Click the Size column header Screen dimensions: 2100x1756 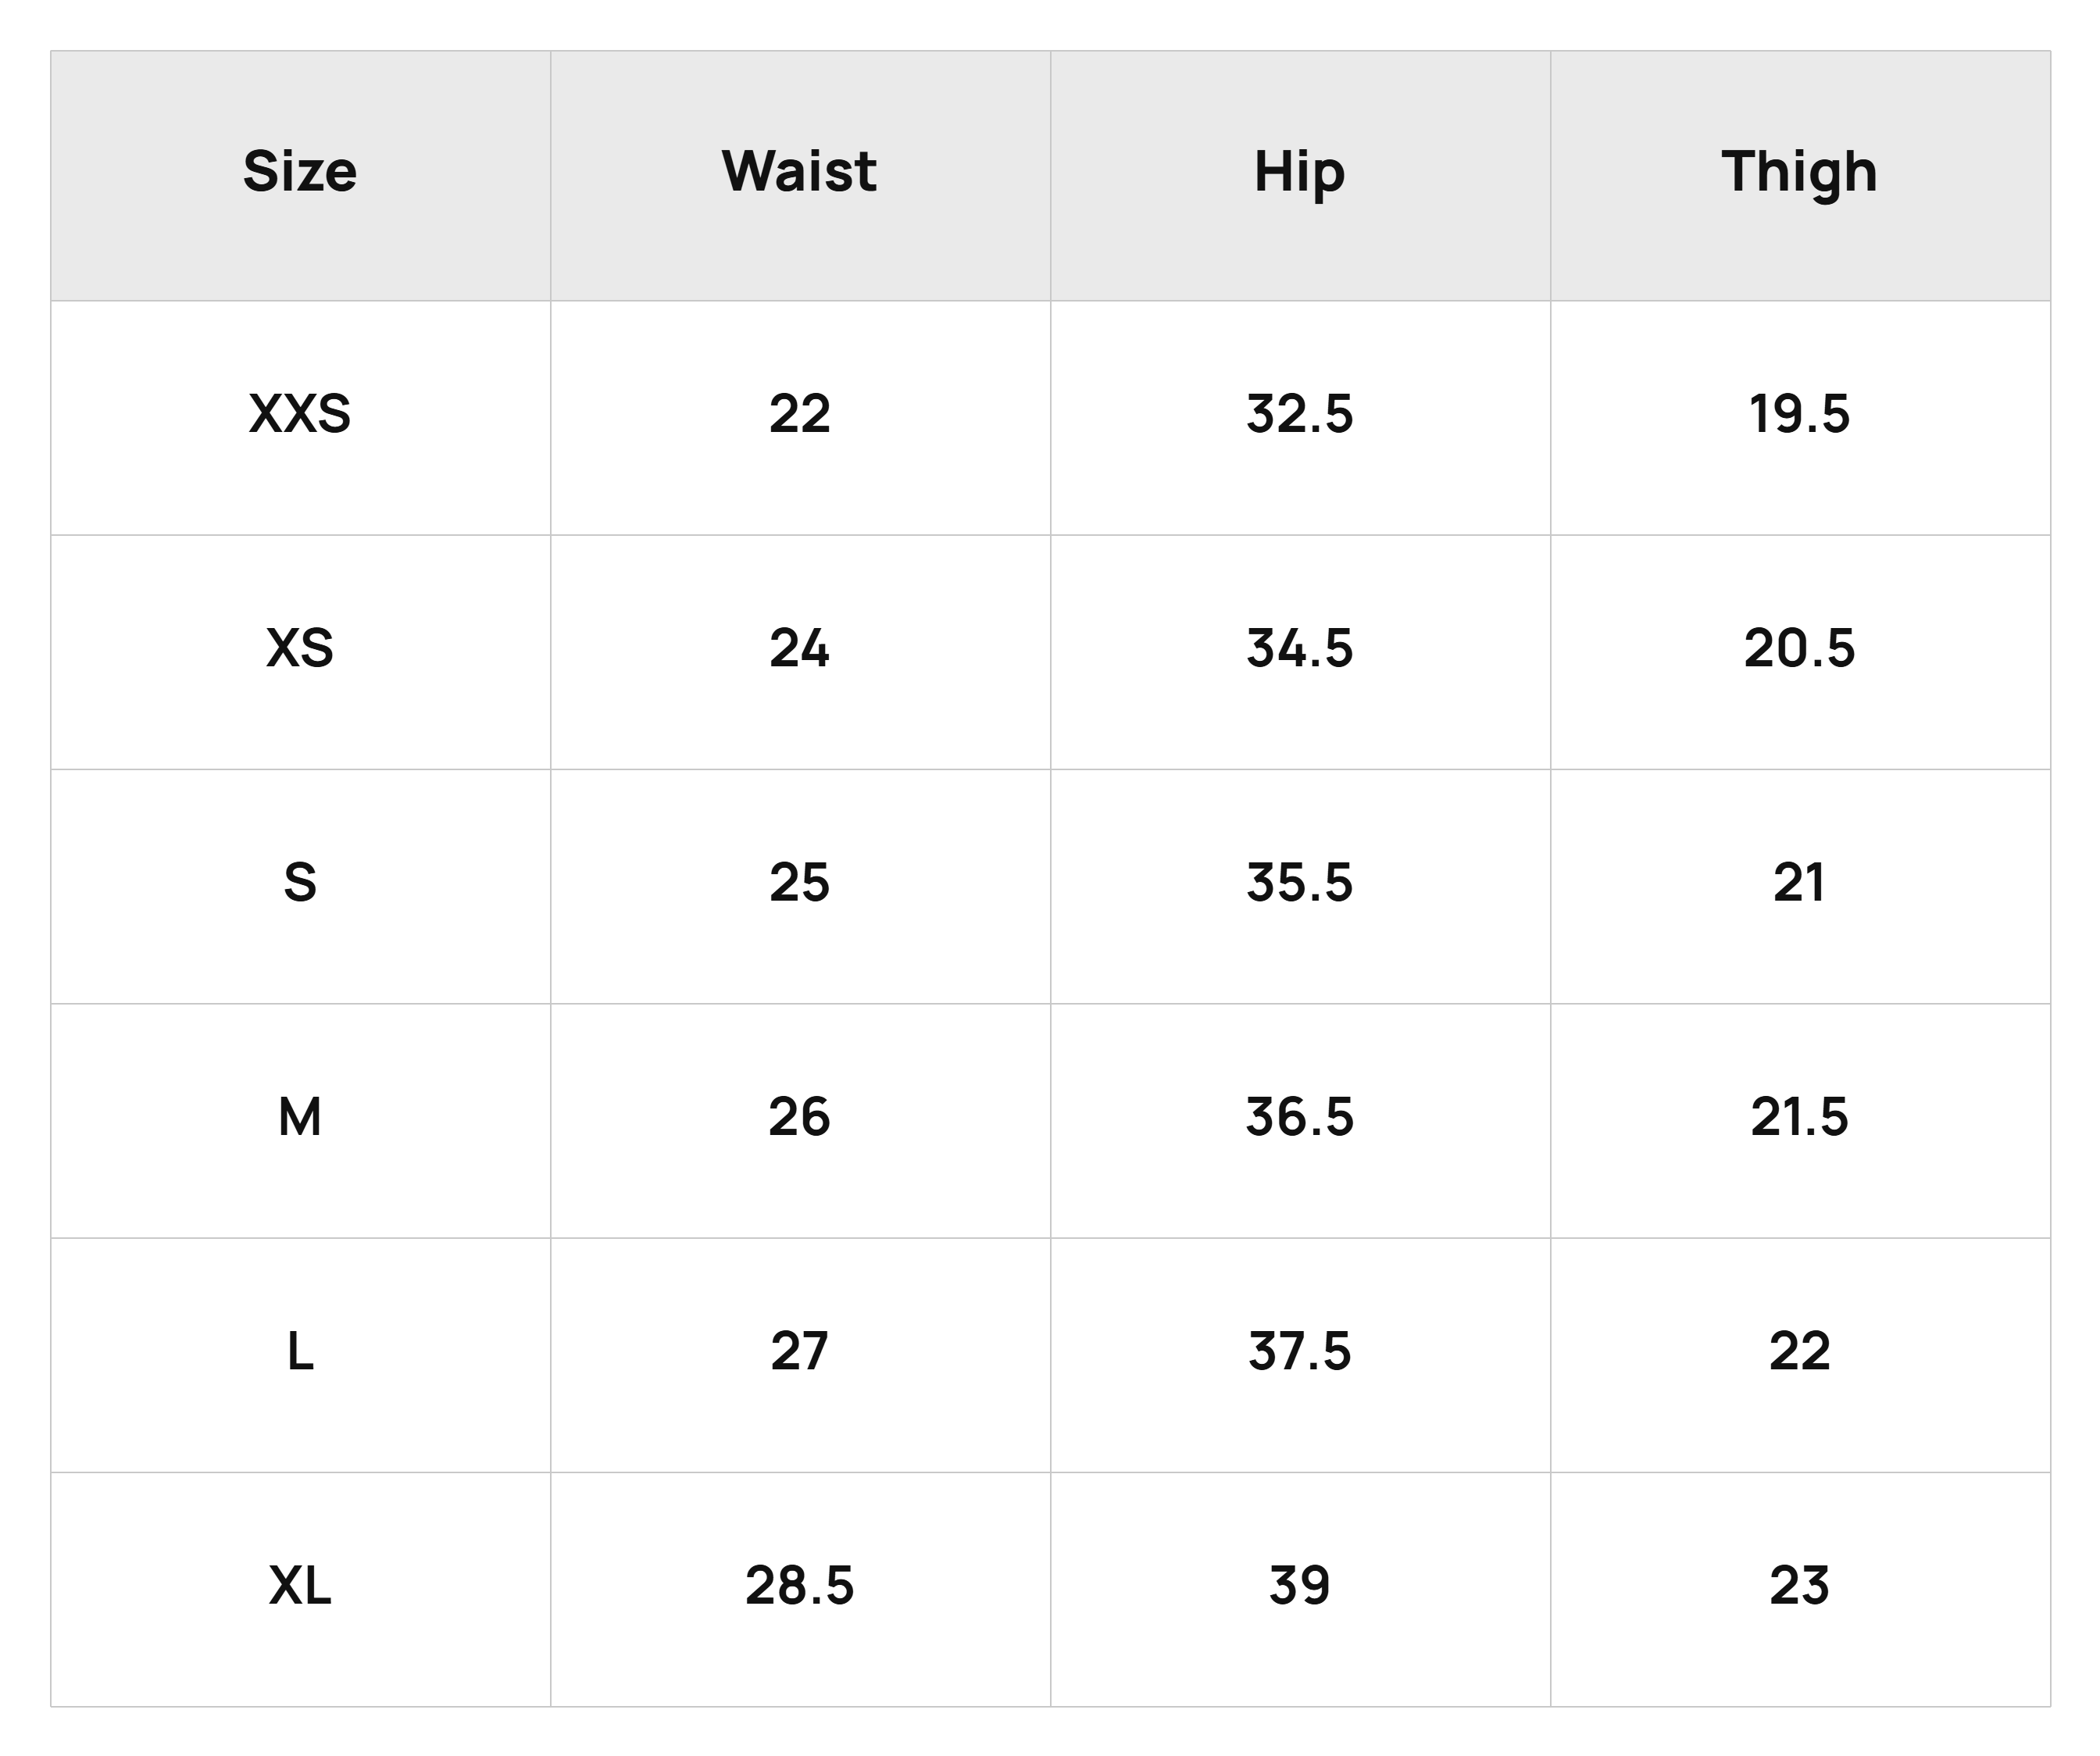point(300,175)
